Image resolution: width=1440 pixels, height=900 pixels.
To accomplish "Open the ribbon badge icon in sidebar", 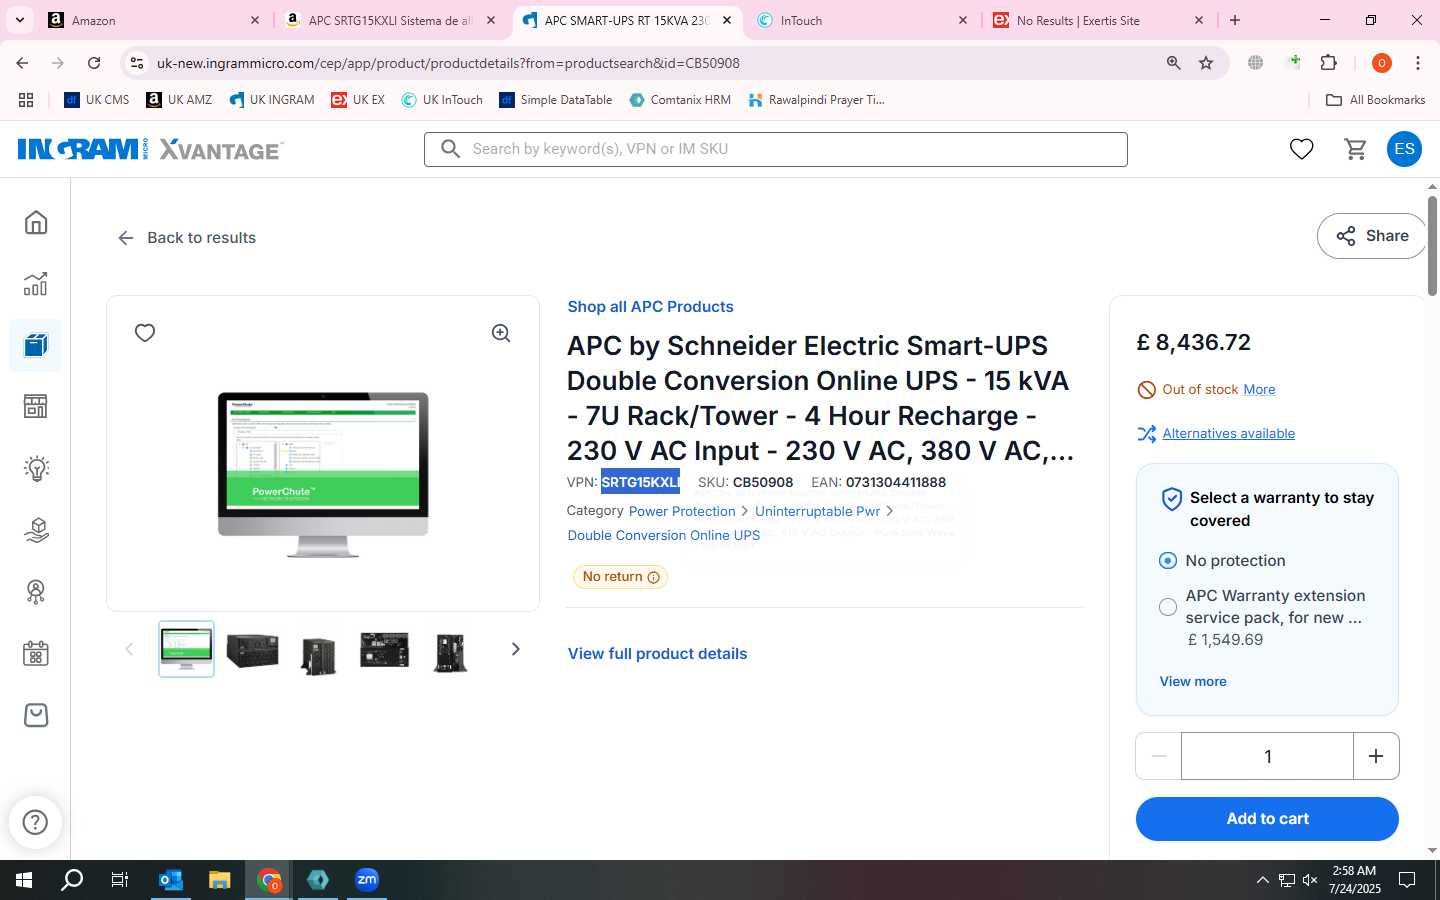I will pyautogui.click(x=36, y=592).
